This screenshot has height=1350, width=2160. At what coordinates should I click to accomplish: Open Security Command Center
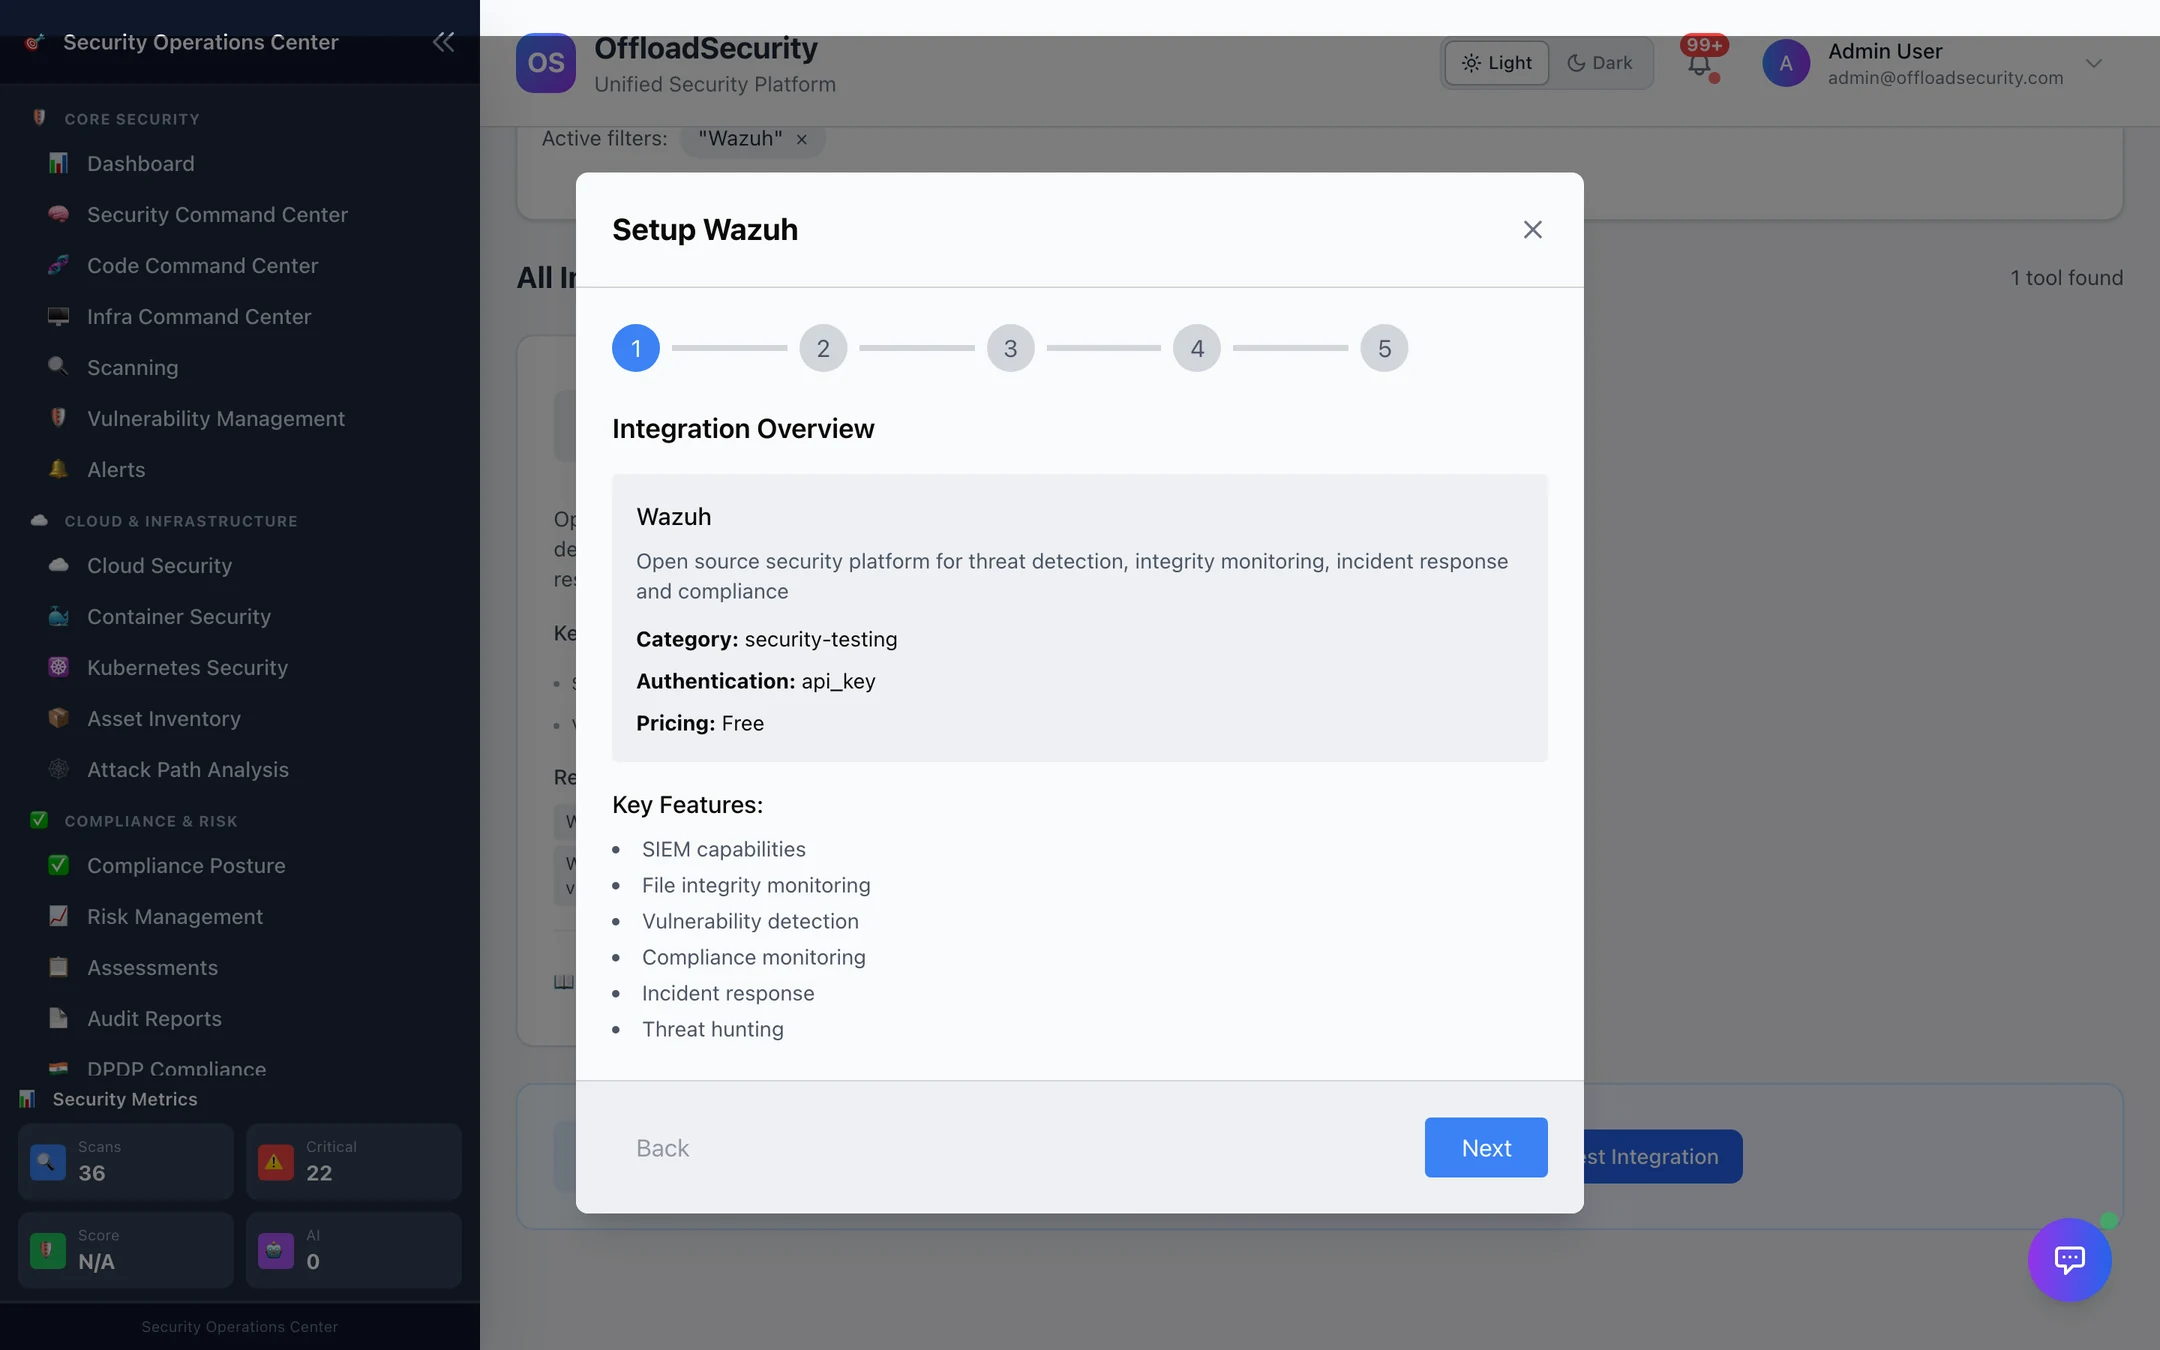217,214
